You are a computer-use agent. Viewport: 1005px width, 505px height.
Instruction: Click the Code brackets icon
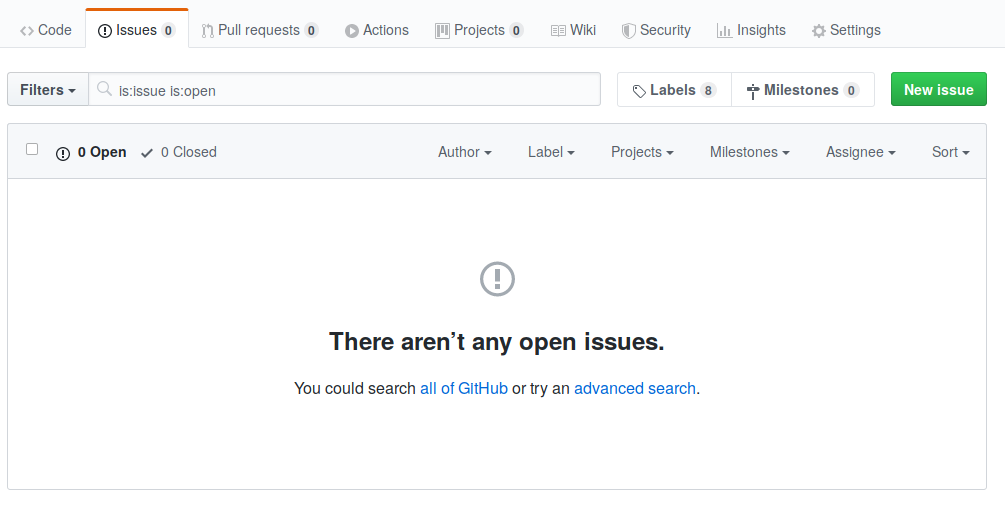point(27,31)
